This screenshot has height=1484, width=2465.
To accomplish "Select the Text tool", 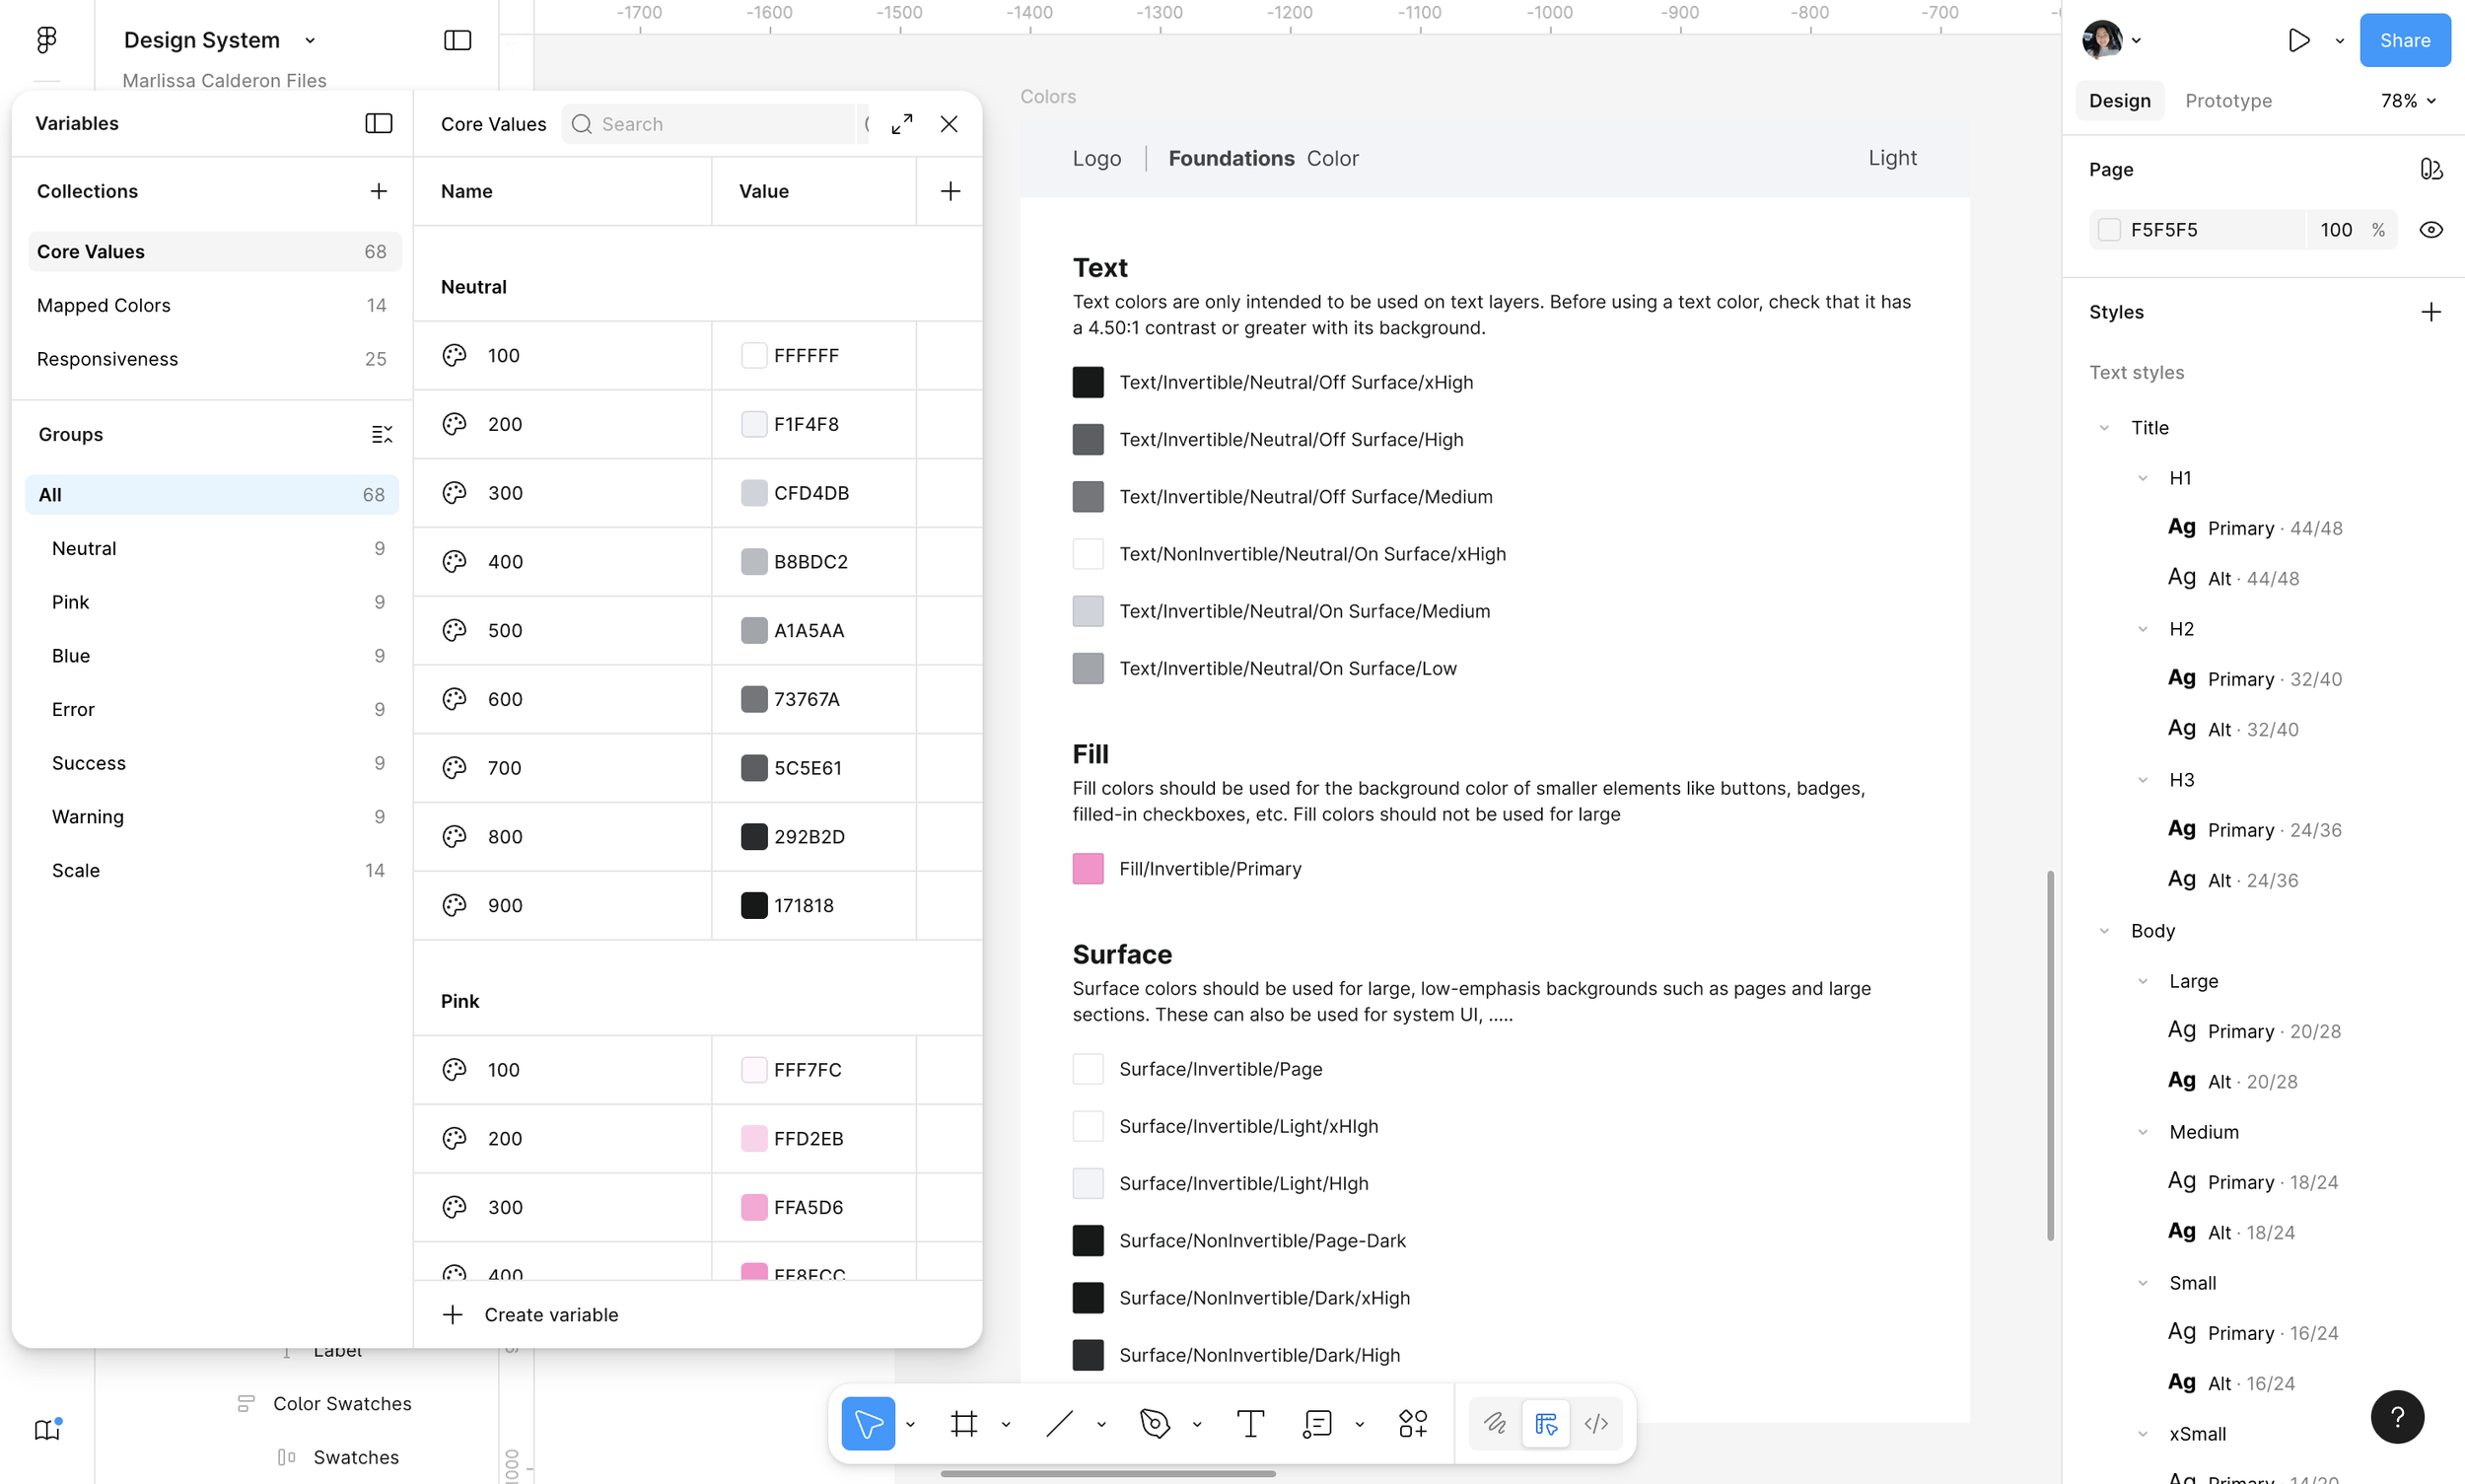I will tap(1250, 1423).
